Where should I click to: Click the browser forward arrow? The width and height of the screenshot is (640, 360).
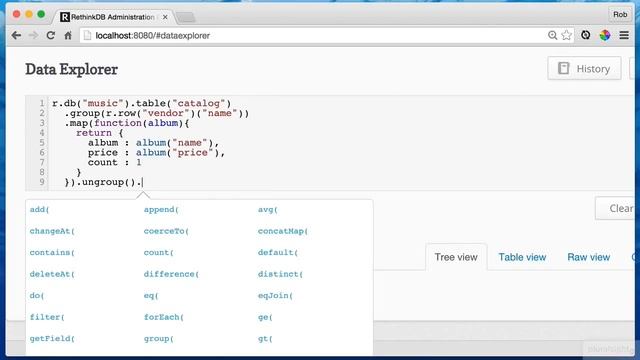click(33, 36)
